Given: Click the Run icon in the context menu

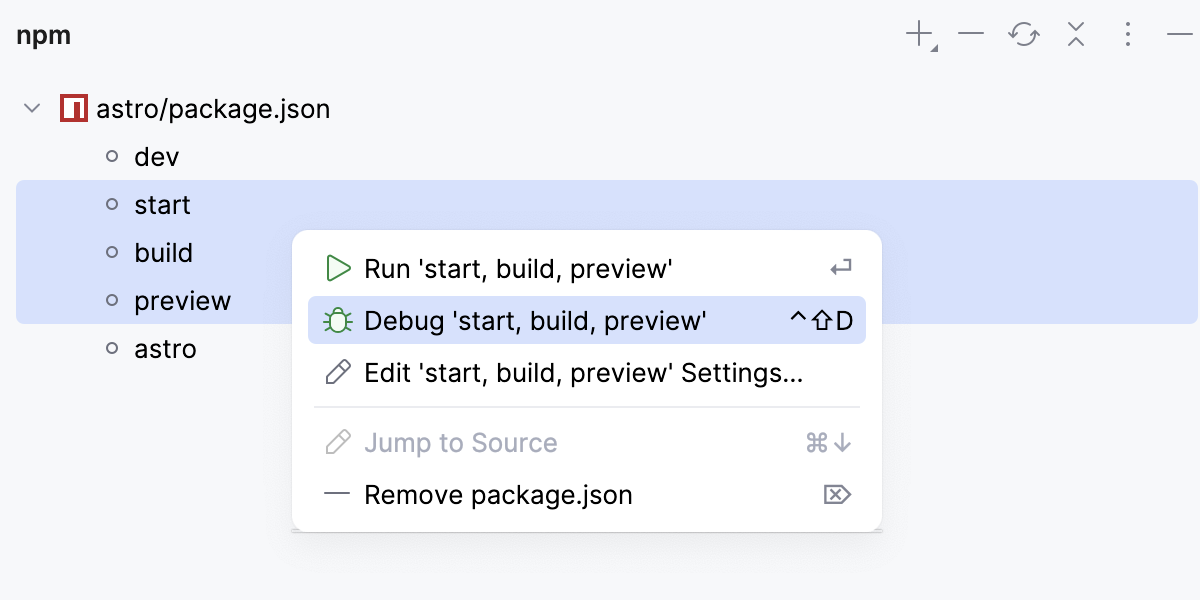Looking at the screenshot, I should (x=339, y=268).
